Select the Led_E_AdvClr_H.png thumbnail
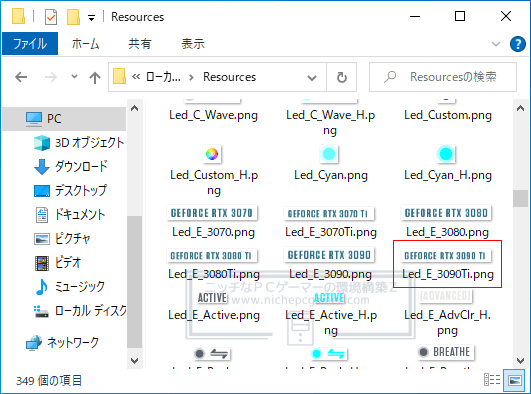531x394 pixels. pos(446,296)
